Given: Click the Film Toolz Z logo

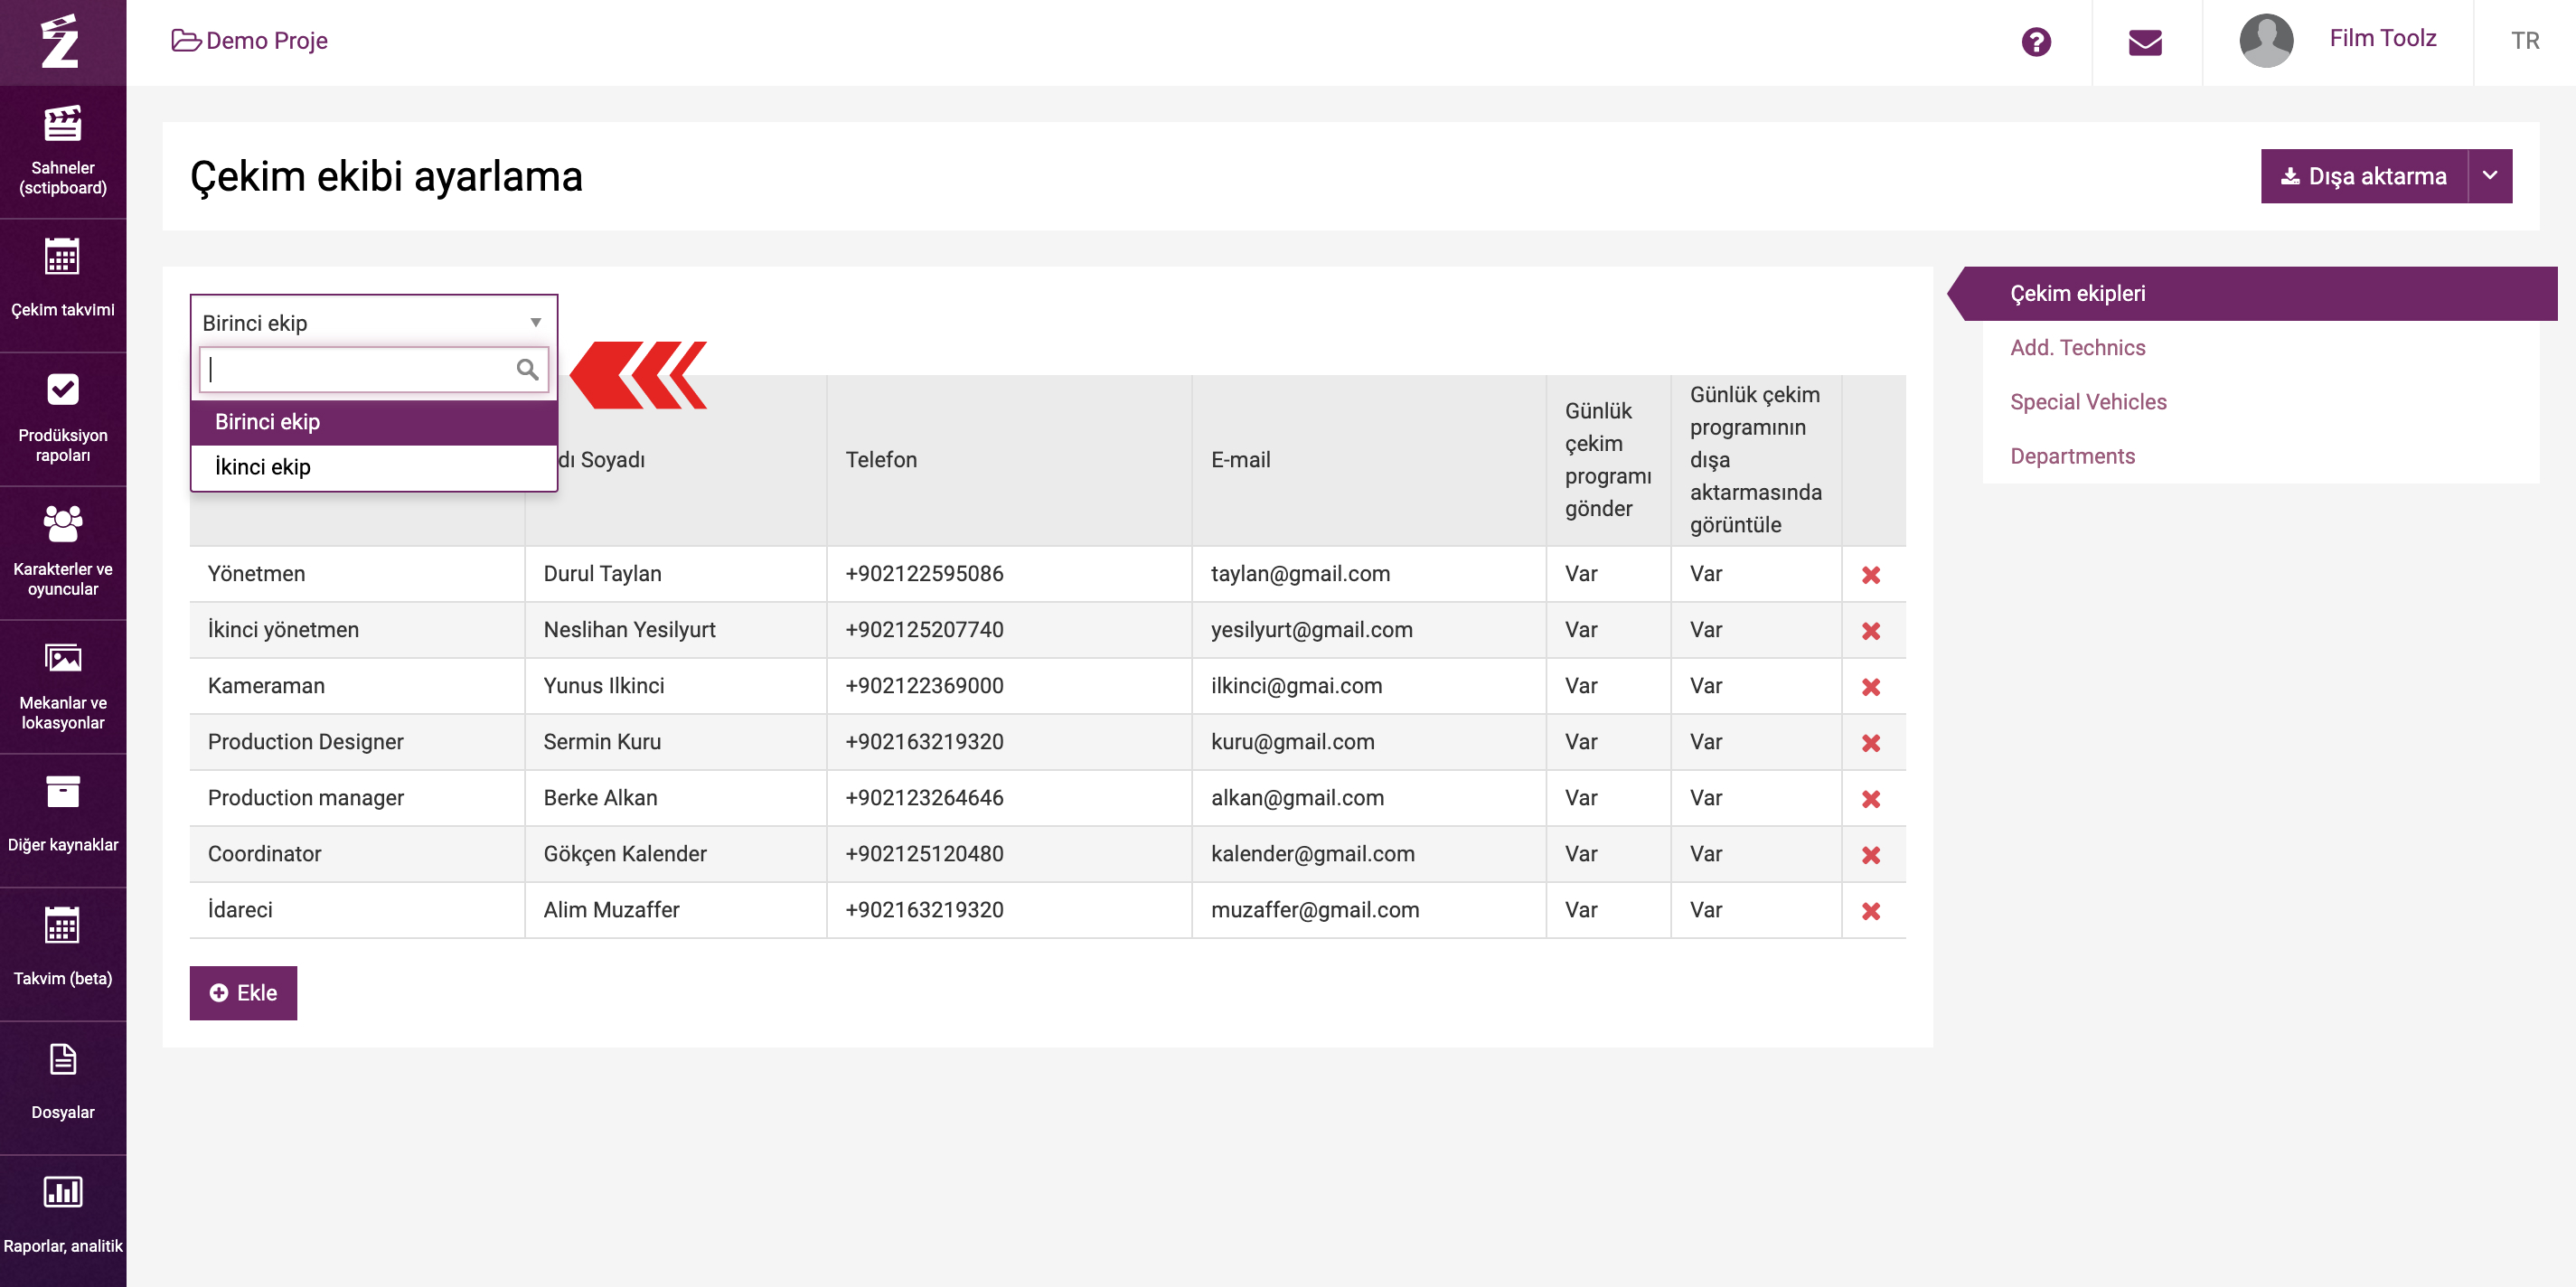Looking at the screenshot, I should click(x=60, y=42).
